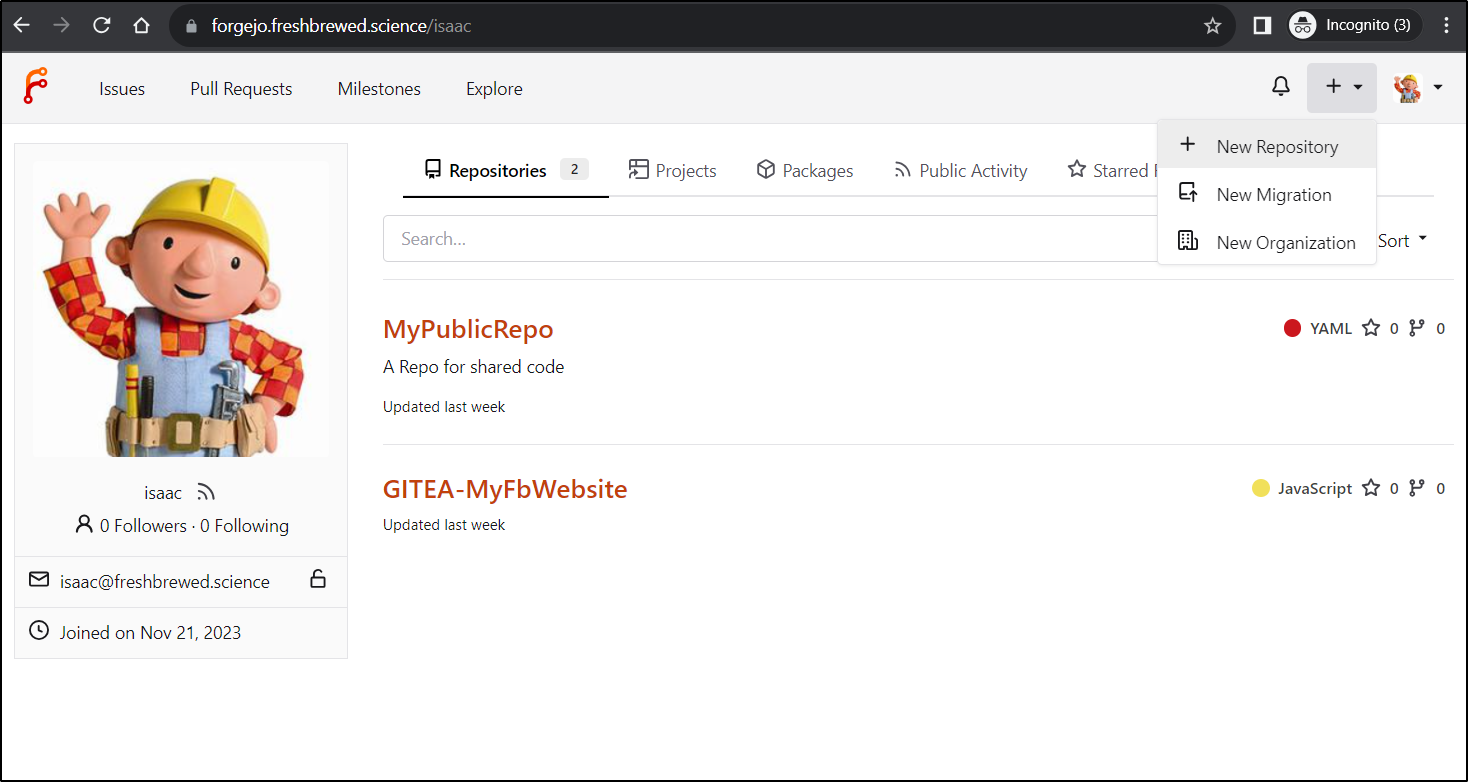The width and height of the screenshot is (1468, 782).
Task: Select New Organization from the menu
Action: tap(1267, 242)
